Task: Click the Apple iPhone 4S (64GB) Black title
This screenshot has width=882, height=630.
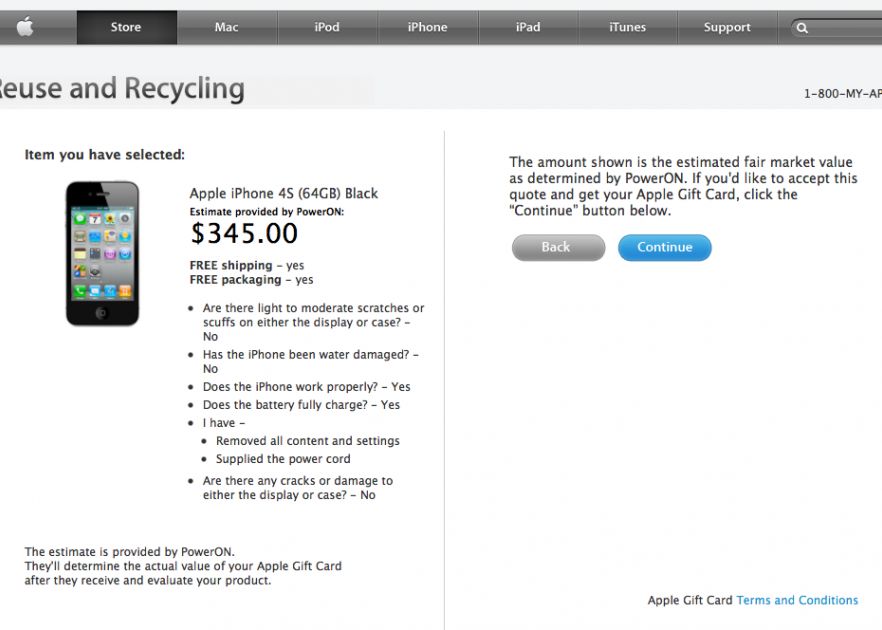Action: click(x=284, y=193)
